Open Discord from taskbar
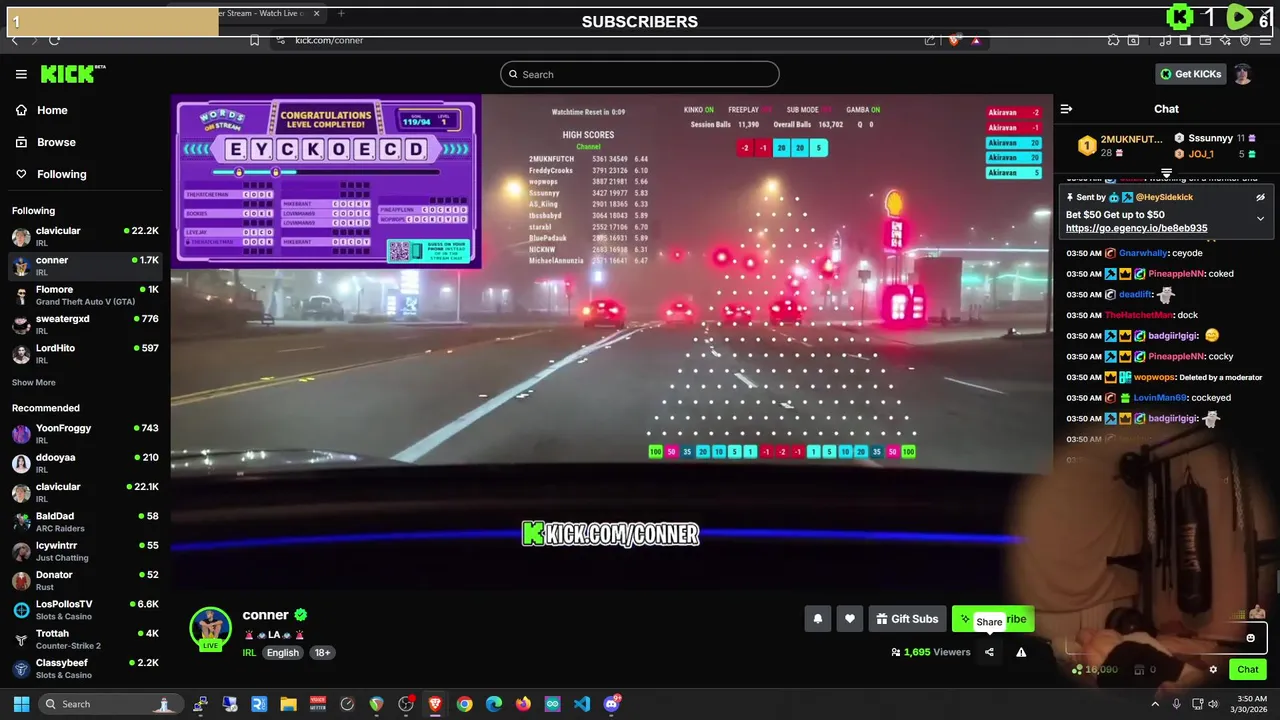The image size is (1280, 720). click(612, 704)
